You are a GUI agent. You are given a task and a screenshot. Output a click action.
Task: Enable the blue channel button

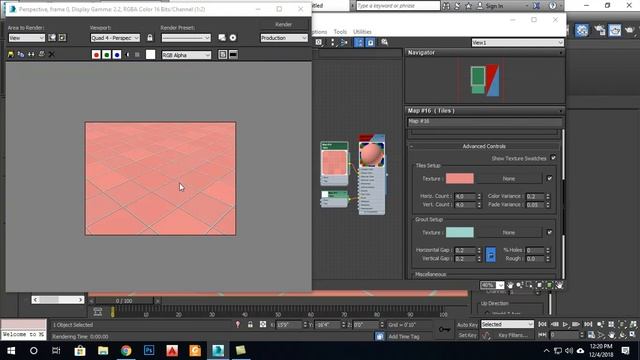point(117,55)
